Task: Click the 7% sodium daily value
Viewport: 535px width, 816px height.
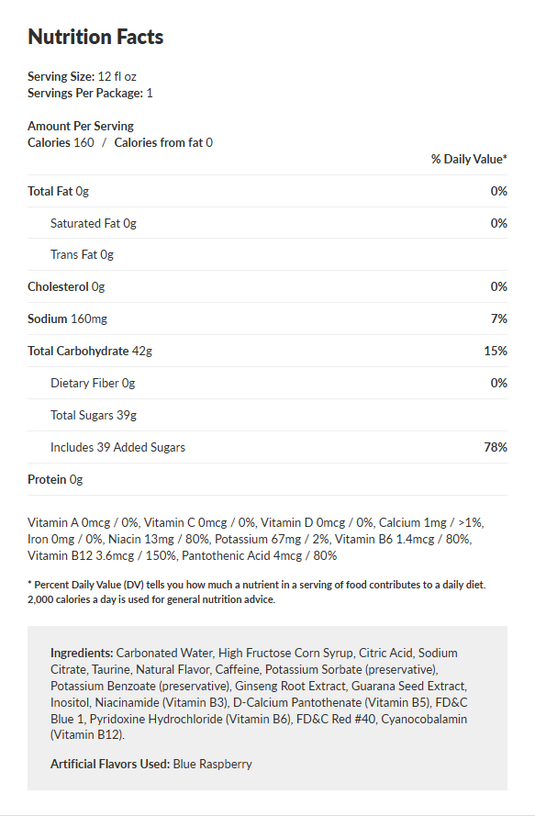Action: click(499, 319)
